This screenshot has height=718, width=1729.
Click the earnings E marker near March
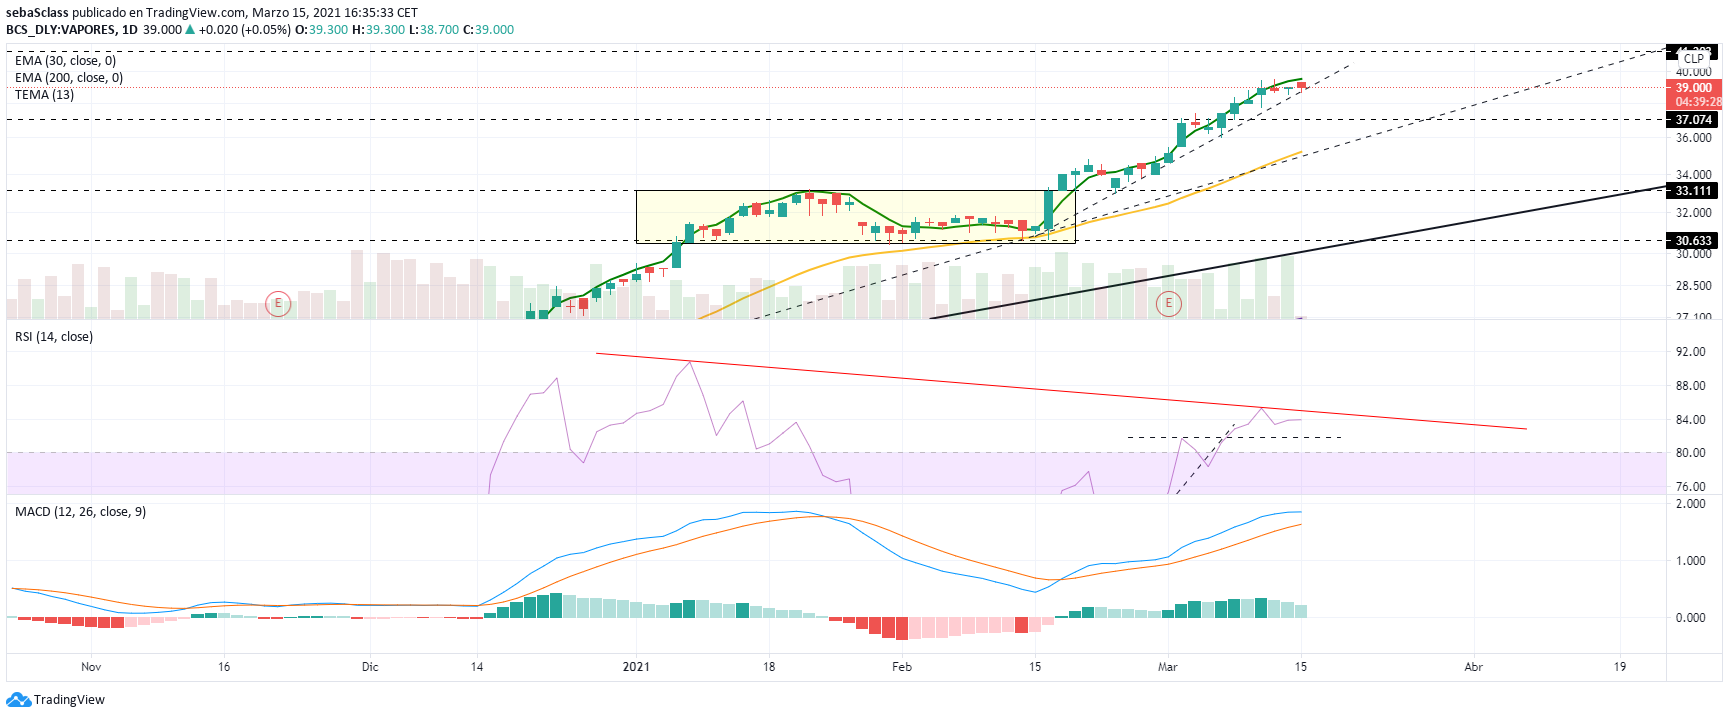point(1168,303)
